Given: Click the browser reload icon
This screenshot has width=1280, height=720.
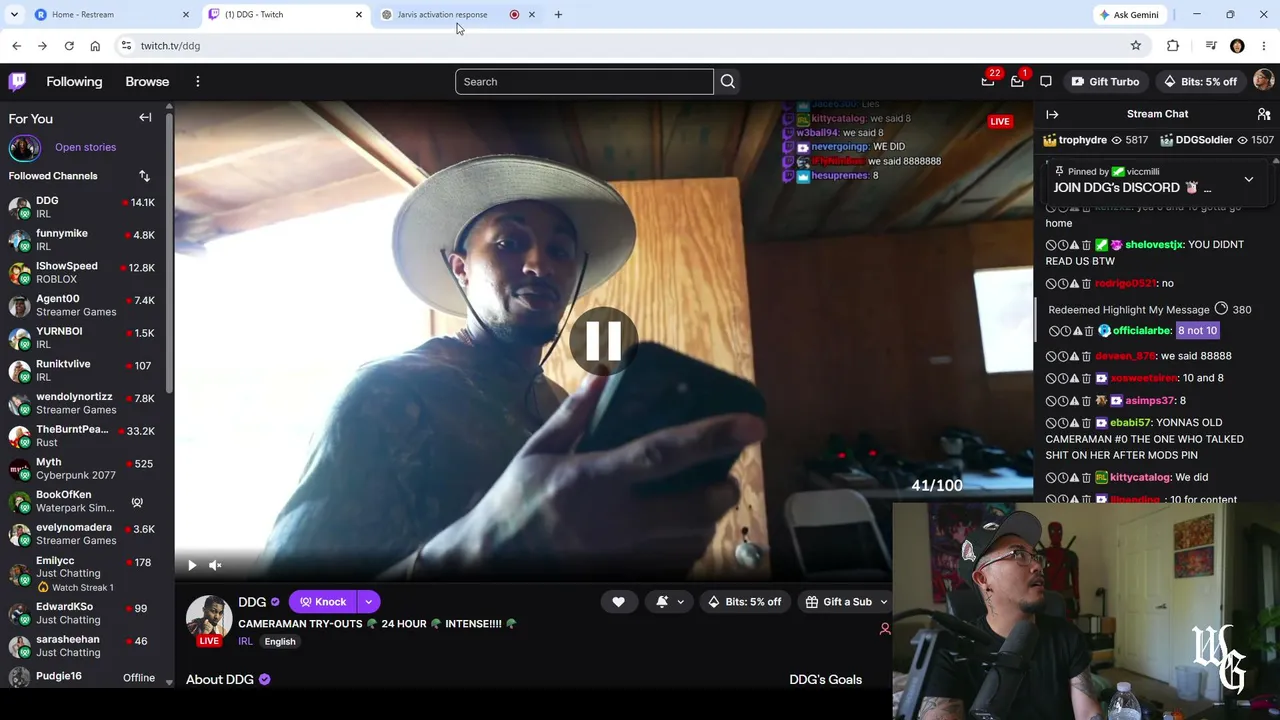Looking at the screenshot, I should click(x=69, y=45).
